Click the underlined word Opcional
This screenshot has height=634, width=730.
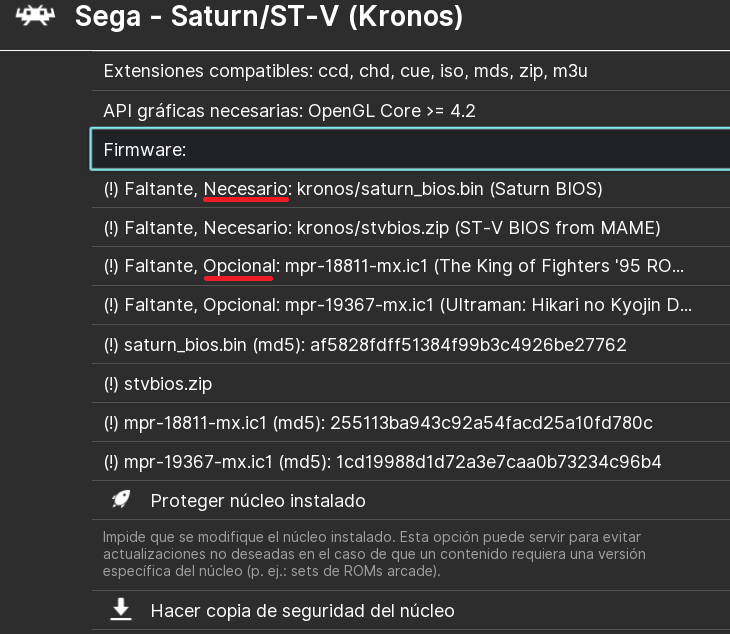coord(239,267)
